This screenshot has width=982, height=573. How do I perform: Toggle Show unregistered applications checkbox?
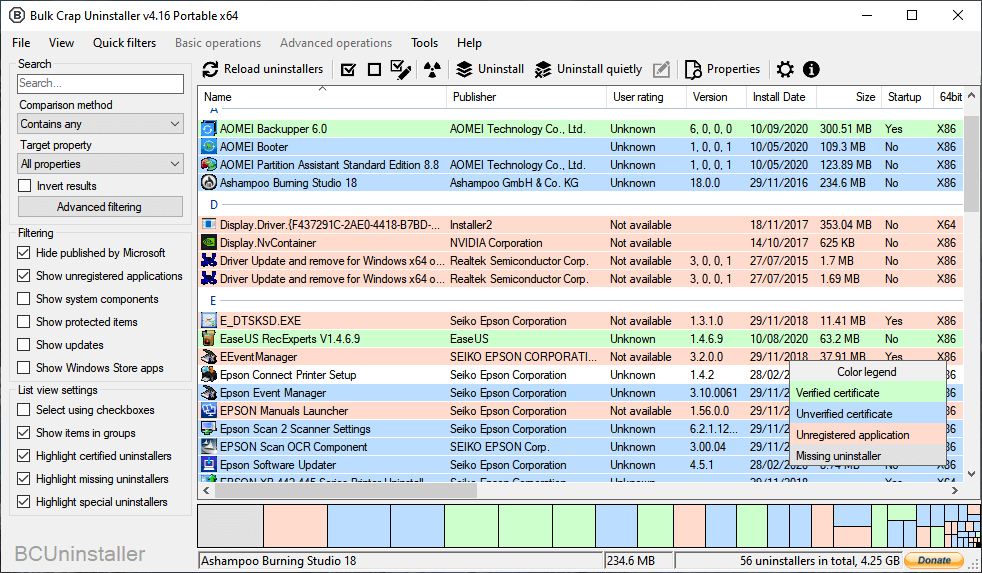tap(24, 276)
